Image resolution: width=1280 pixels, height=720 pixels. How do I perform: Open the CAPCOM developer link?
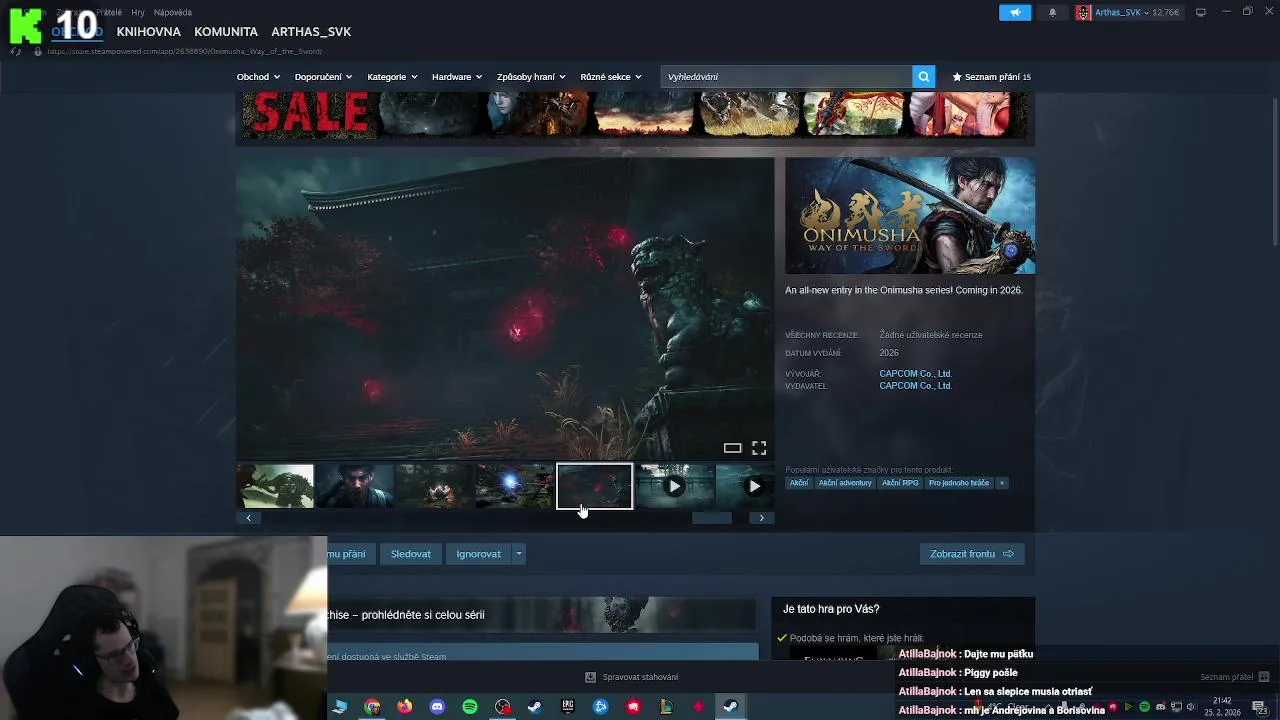(x=915, y=374)
